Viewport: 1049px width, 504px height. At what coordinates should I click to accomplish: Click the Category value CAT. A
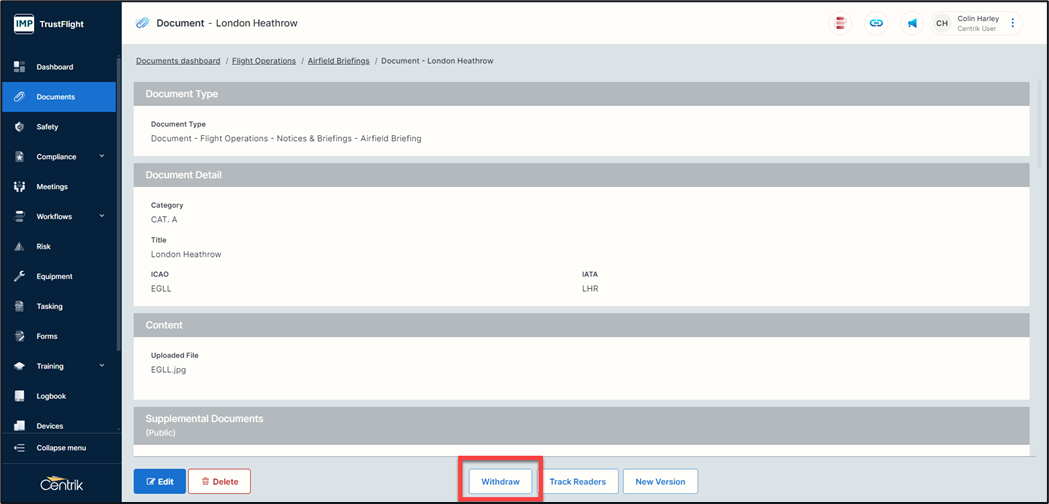[164, 220]
